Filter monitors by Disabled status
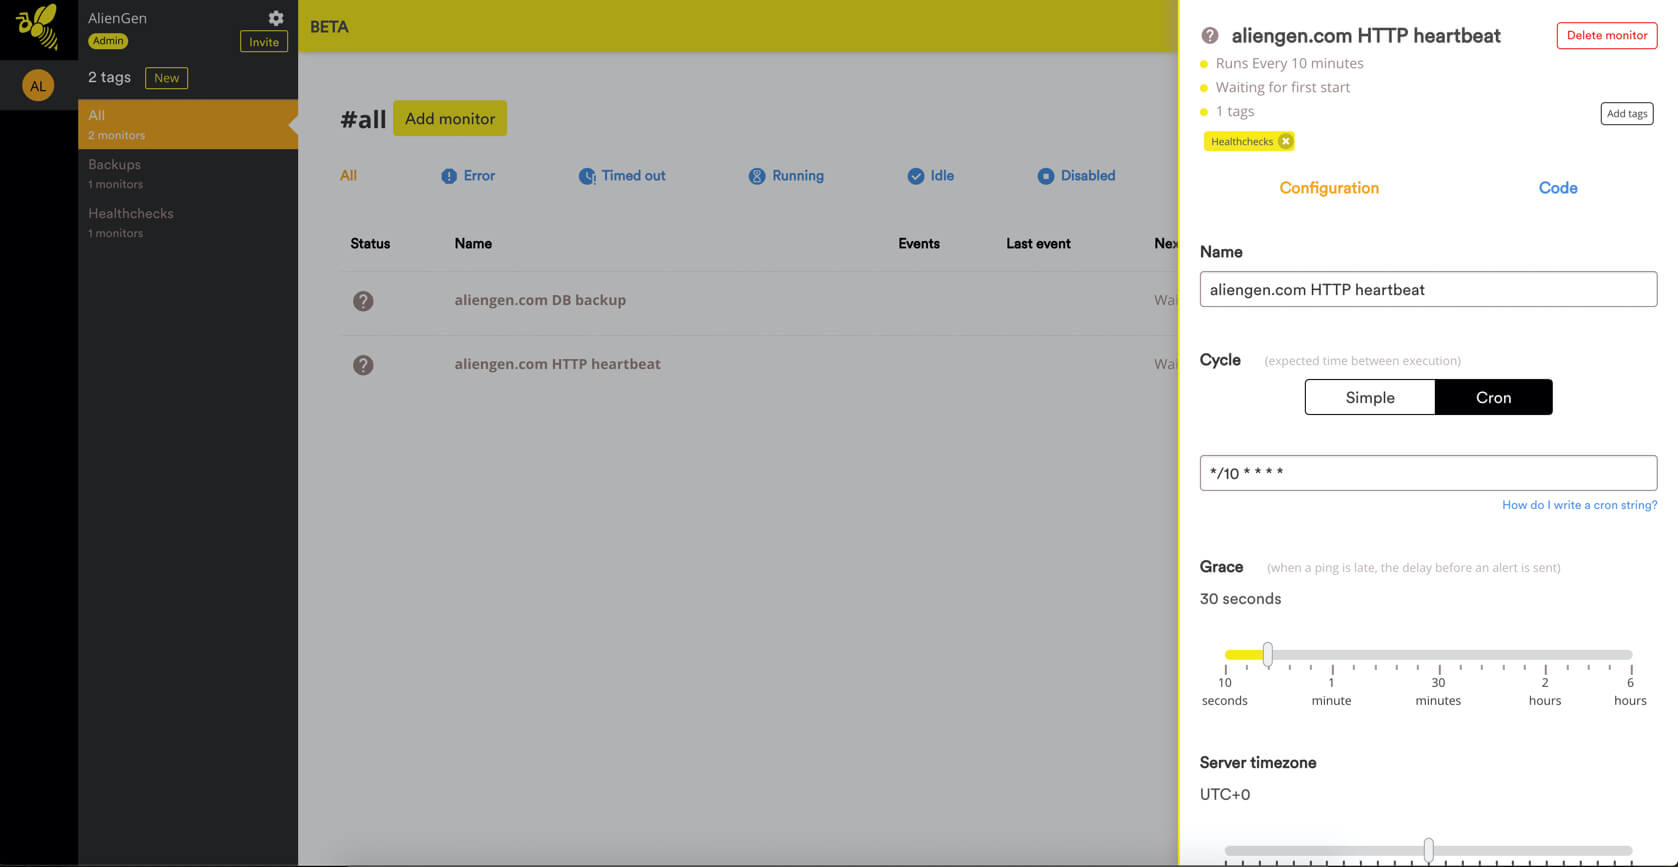Screen dimensions: 1678x867 (x=1076, y=176)
